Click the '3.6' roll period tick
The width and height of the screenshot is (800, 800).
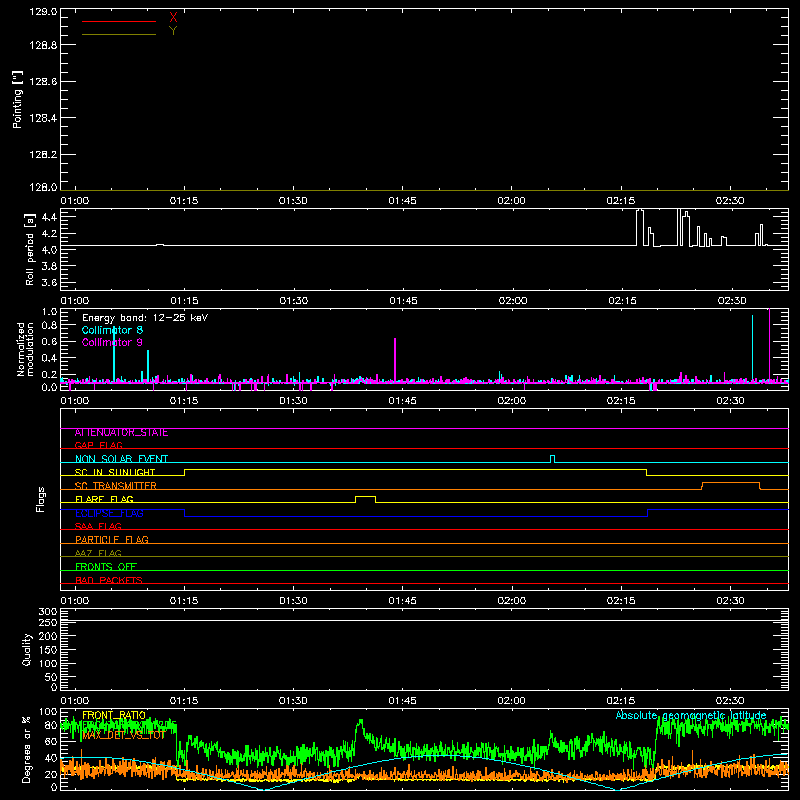49,283
